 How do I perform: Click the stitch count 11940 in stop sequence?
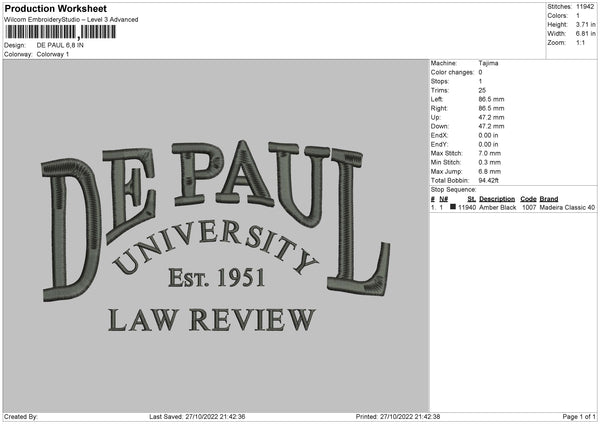click(467, 207)
